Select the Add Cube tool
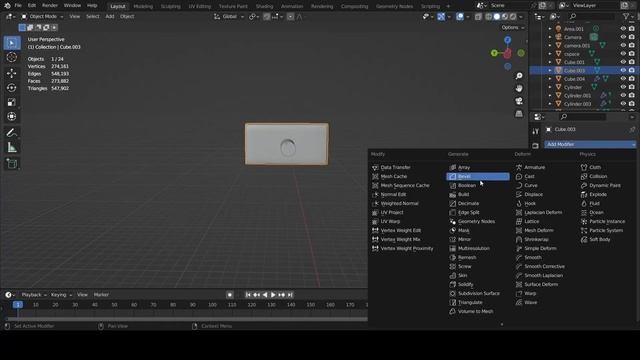 pyautogui.click(x=12, y=164)
